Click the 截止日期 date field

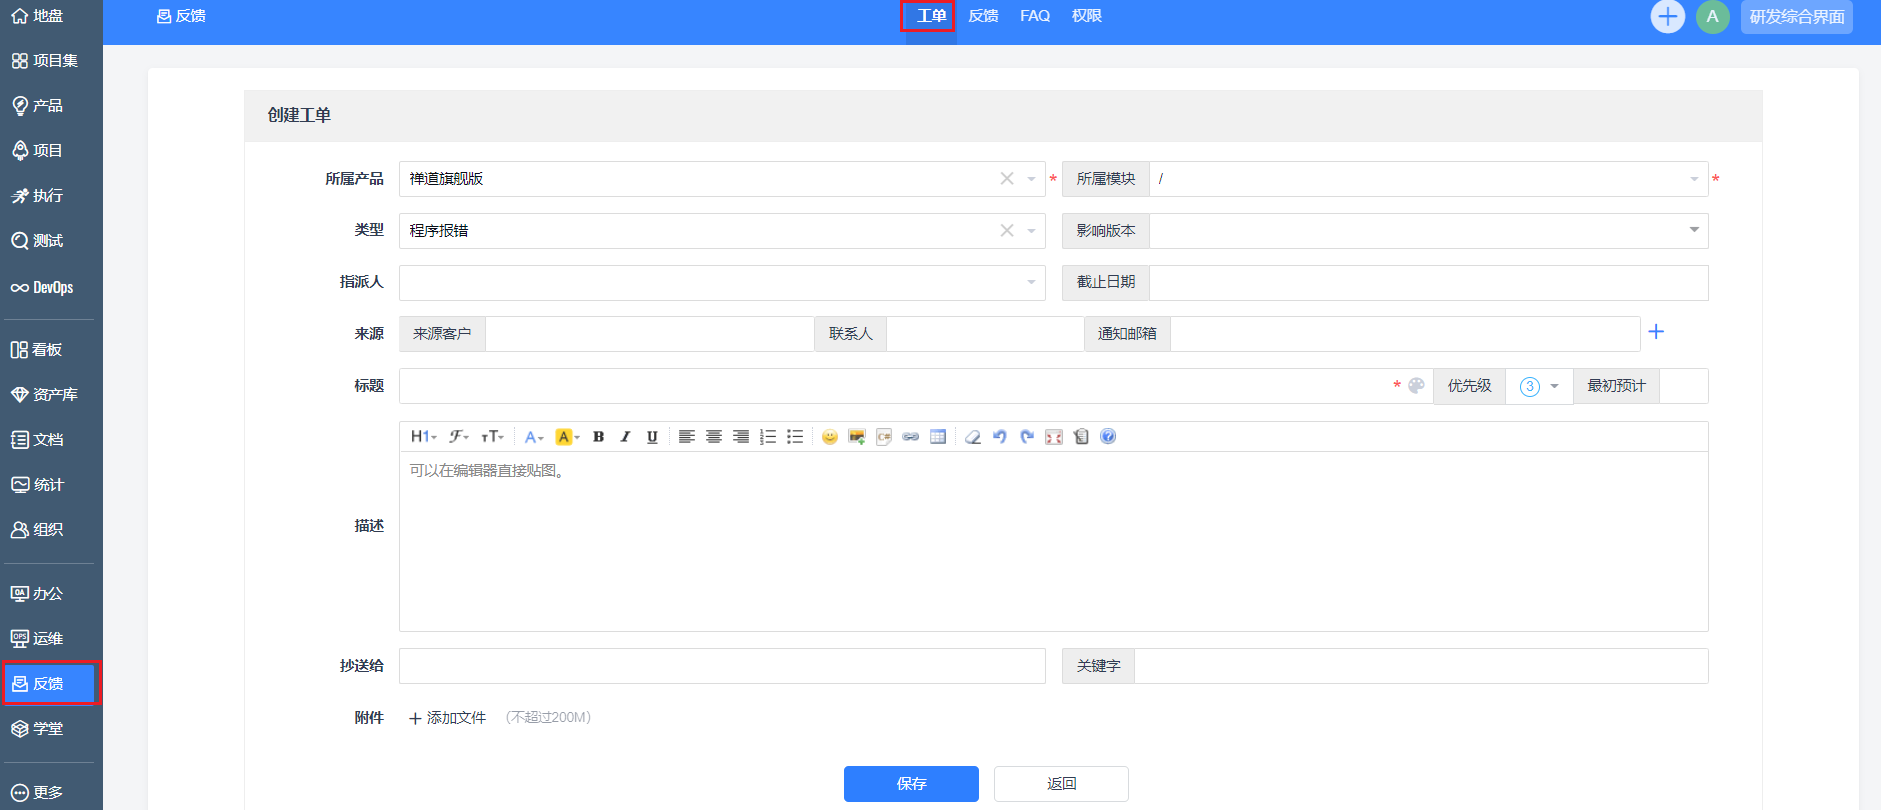click(x=1428, y=283)
